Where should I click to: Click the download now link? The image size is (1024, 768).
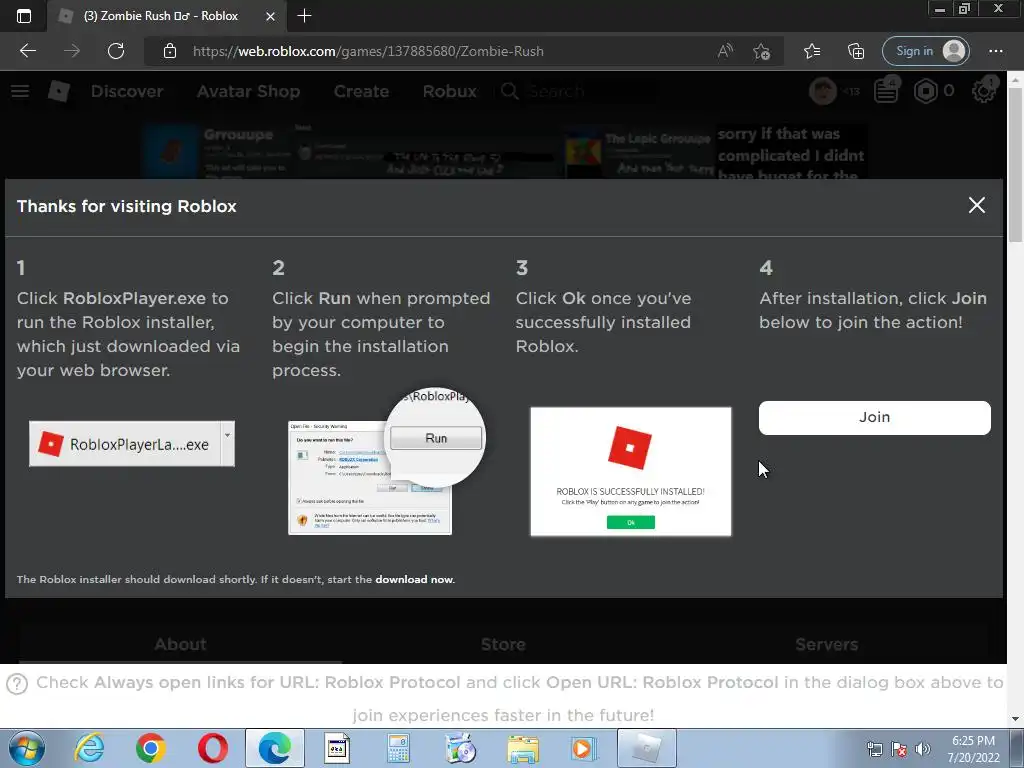tap(414, 579)
